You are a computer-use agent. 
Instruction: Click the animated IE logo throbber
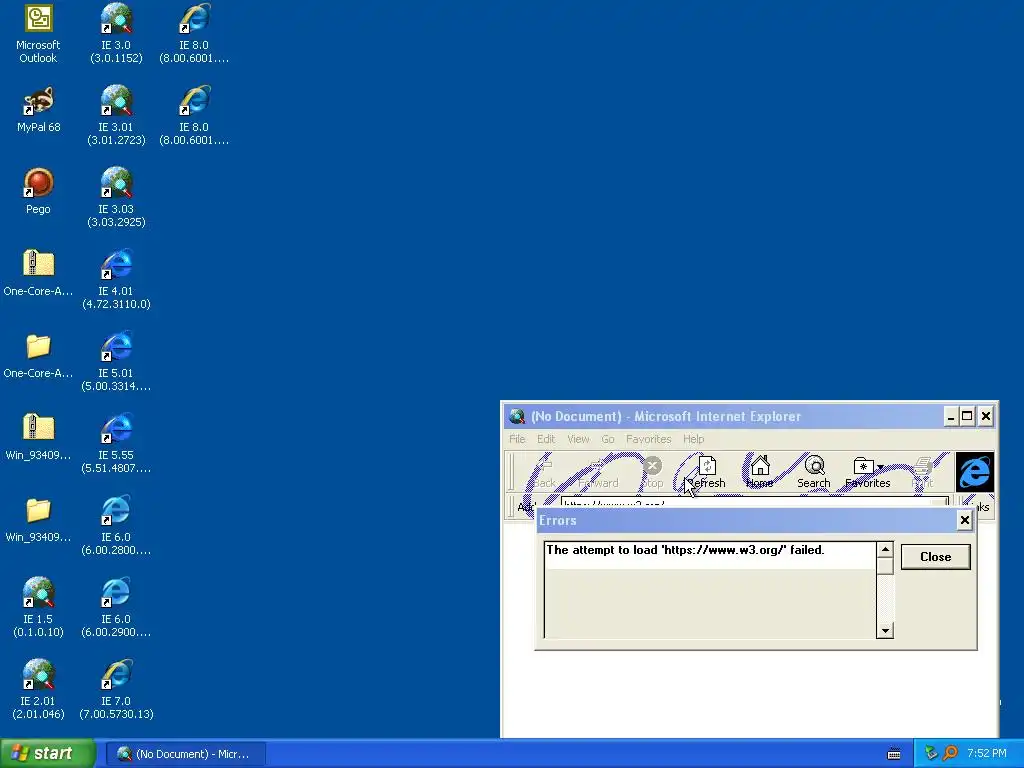[974, 472]
